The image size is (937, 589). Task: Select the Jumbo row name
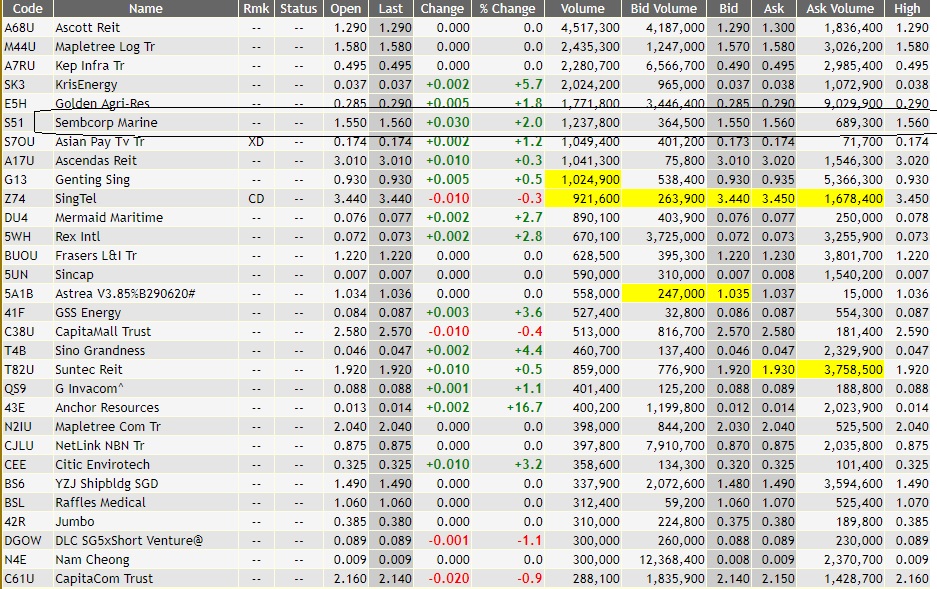point(74,521)
